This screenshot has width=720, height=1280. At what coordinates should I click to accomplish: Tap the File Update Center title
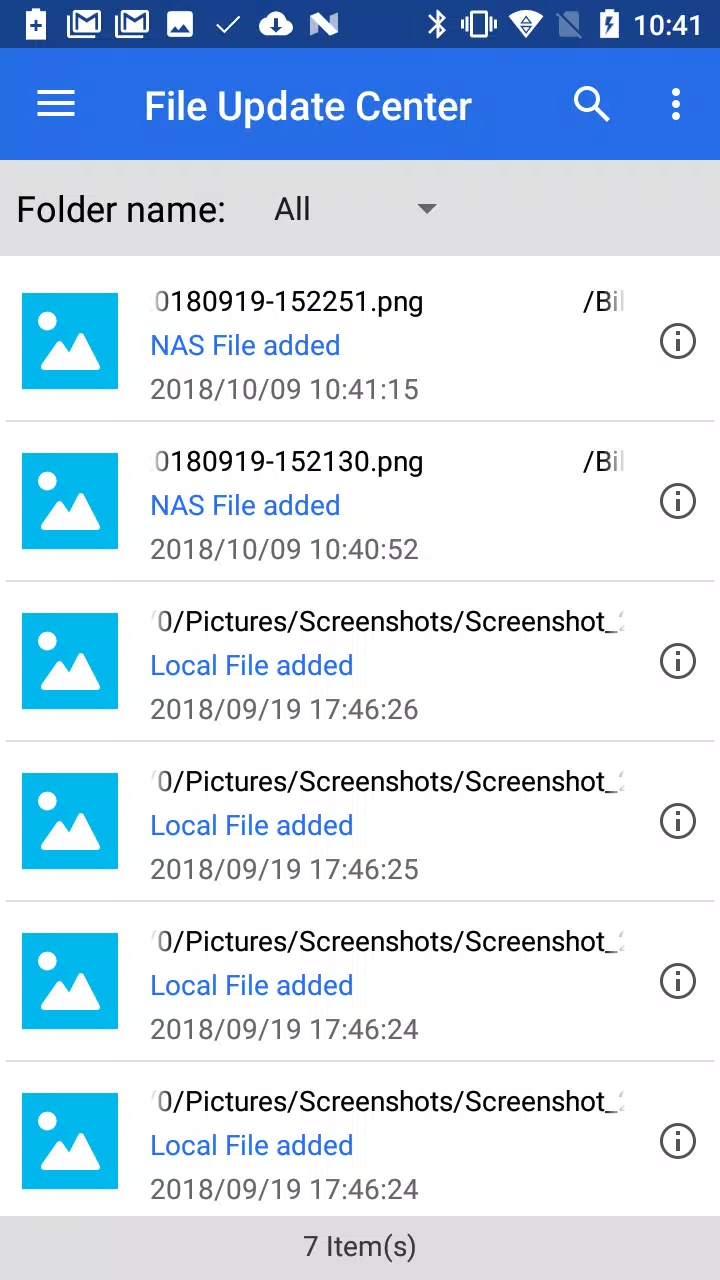point(308,106)
